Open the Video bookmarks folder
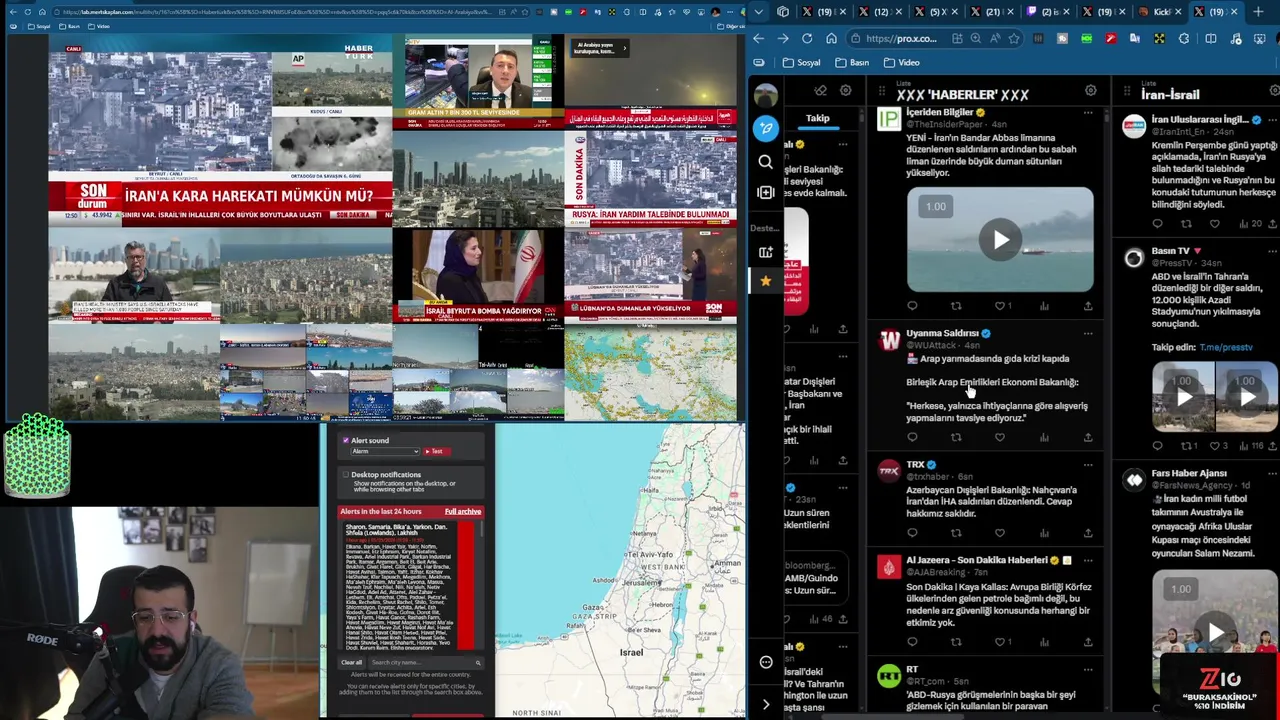The height and width of the screenshot is (720, 1280). 902,62
